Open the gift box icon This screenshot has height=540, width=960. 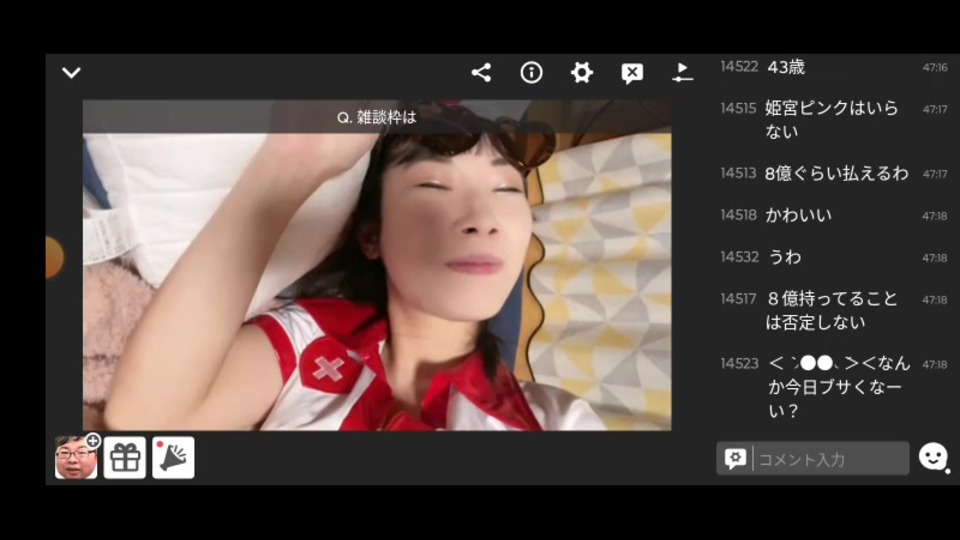(125, 457)
